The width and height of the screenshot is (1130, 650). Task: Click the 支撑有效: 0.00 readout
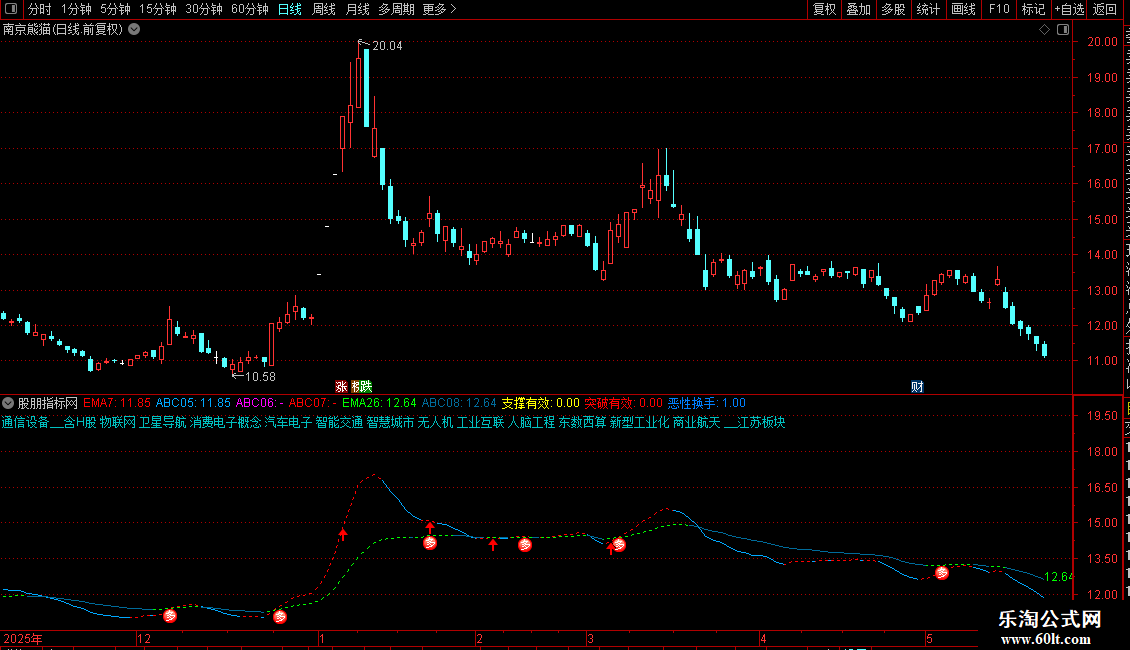coord(540,403)
